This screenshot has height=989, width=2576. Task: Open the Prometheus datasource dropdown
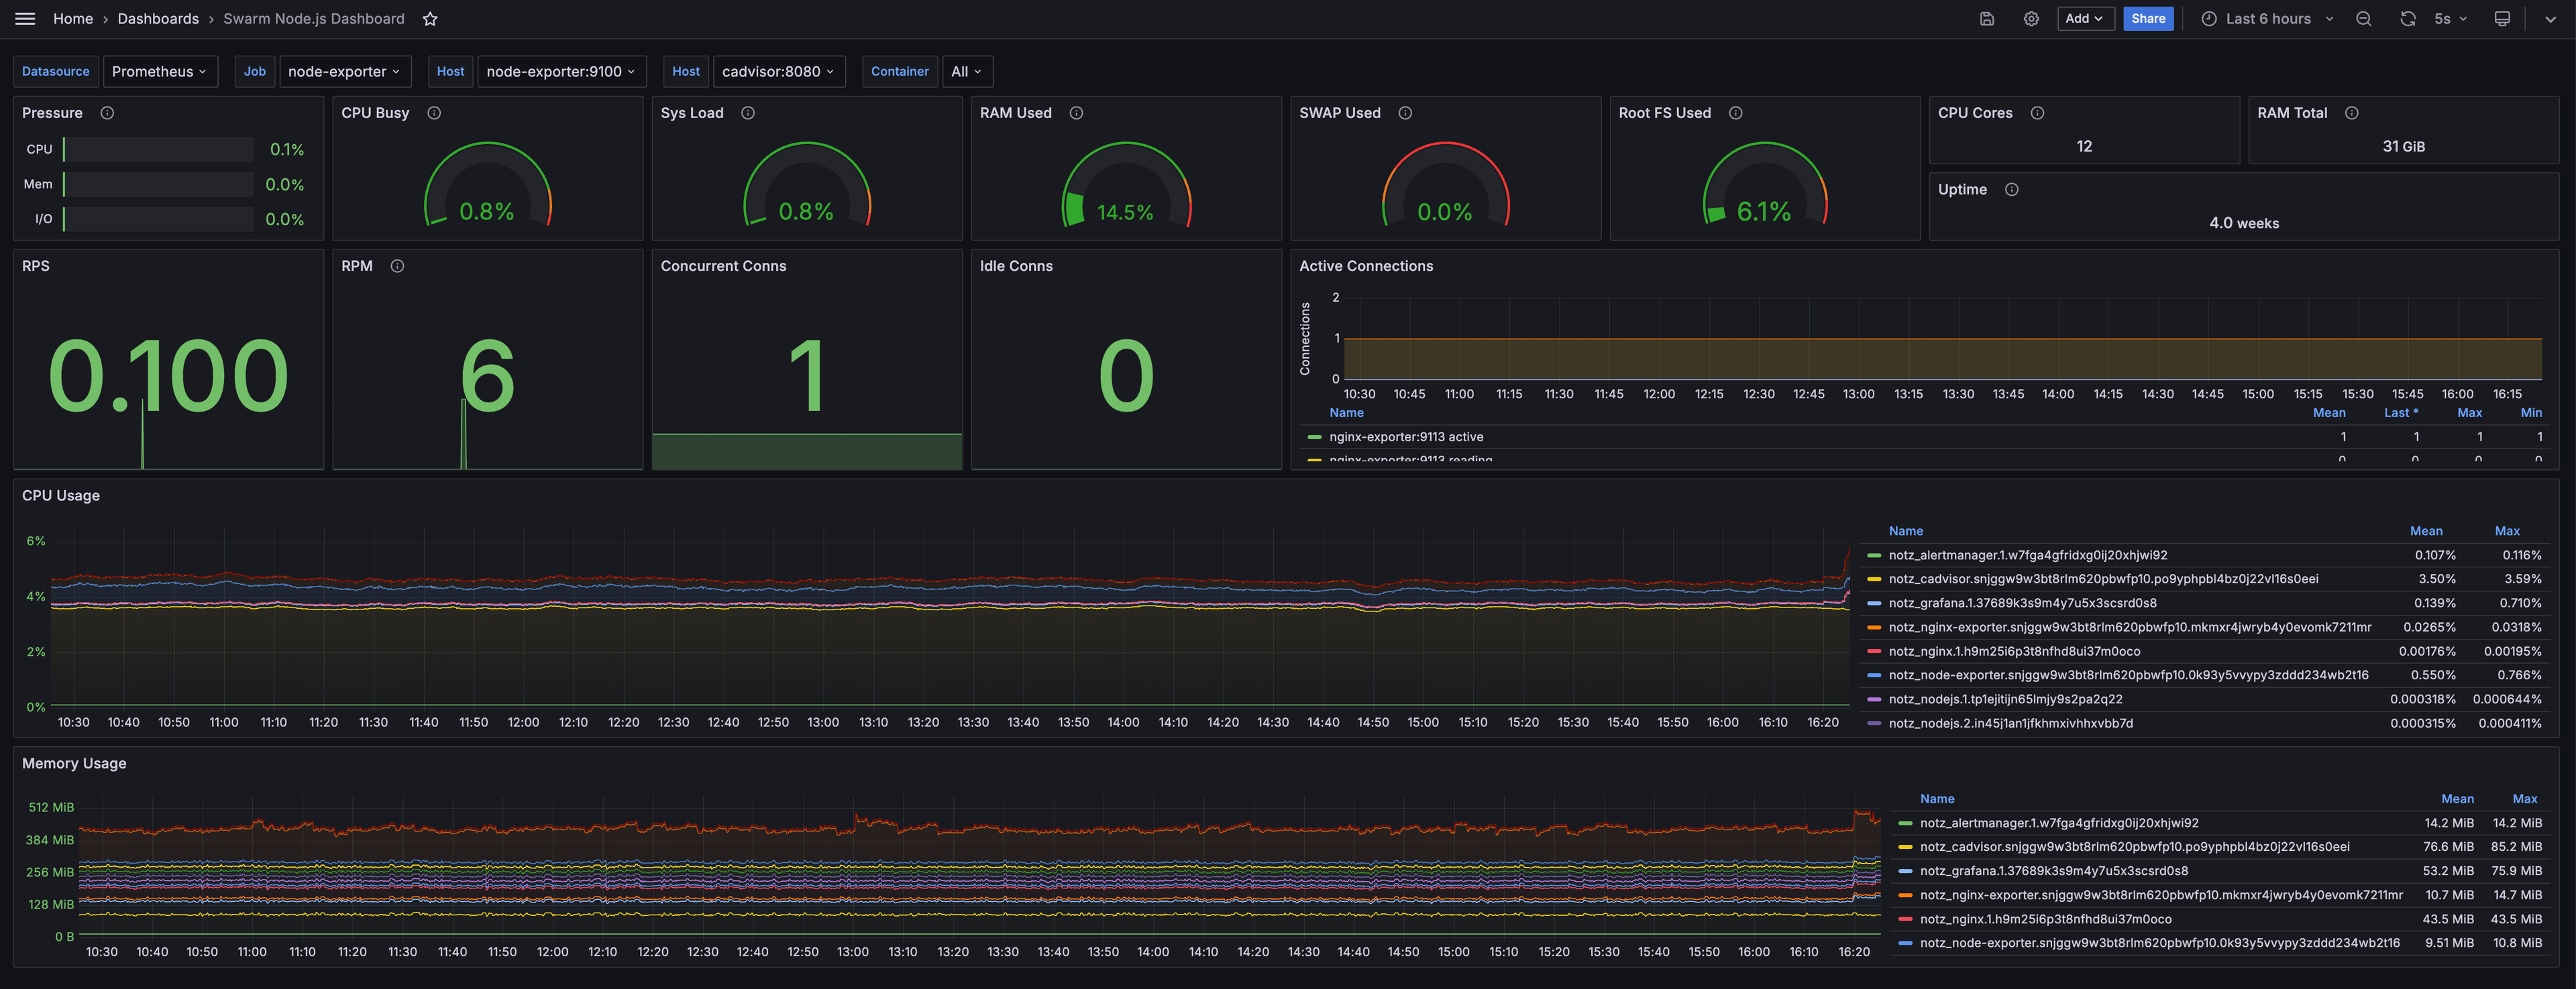coord(160,71)
